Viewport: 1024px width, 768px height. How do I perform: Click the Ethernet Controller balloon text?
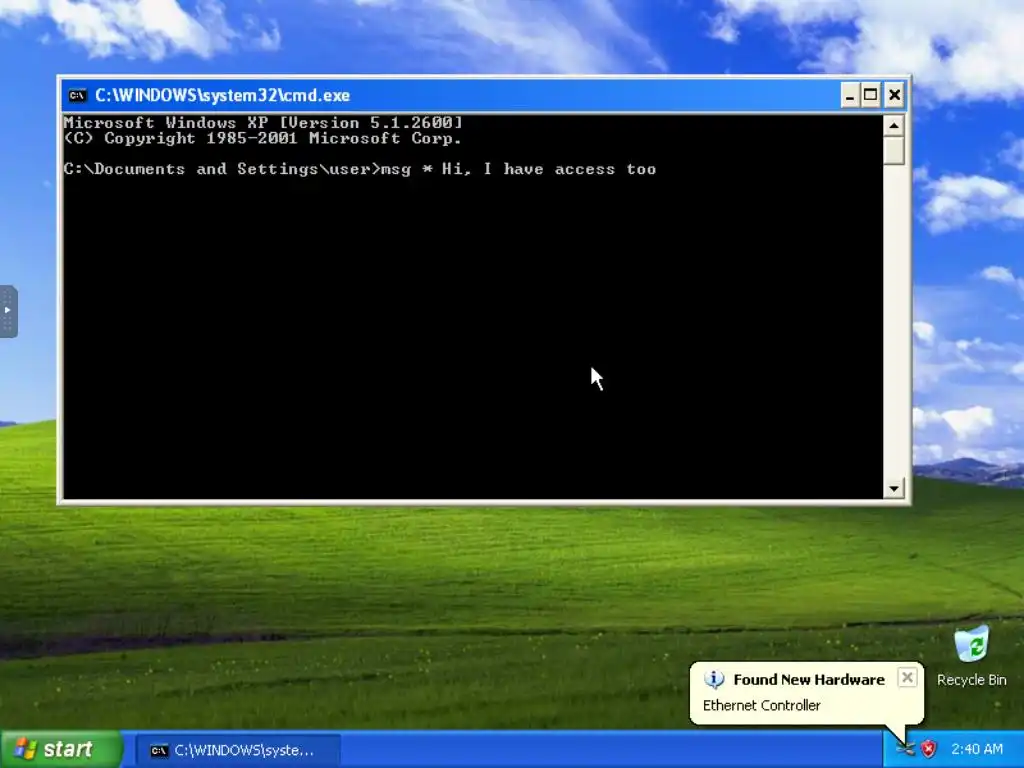coord(761,705)
